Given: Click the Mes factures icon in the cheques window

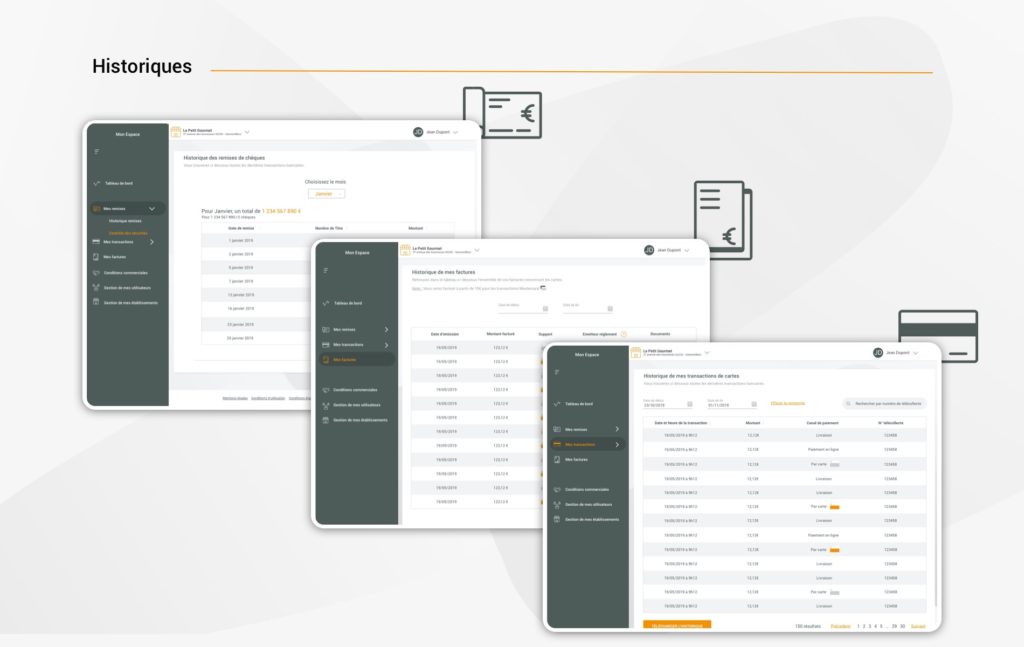Looking at the screenshot, I should pos(97,257).
